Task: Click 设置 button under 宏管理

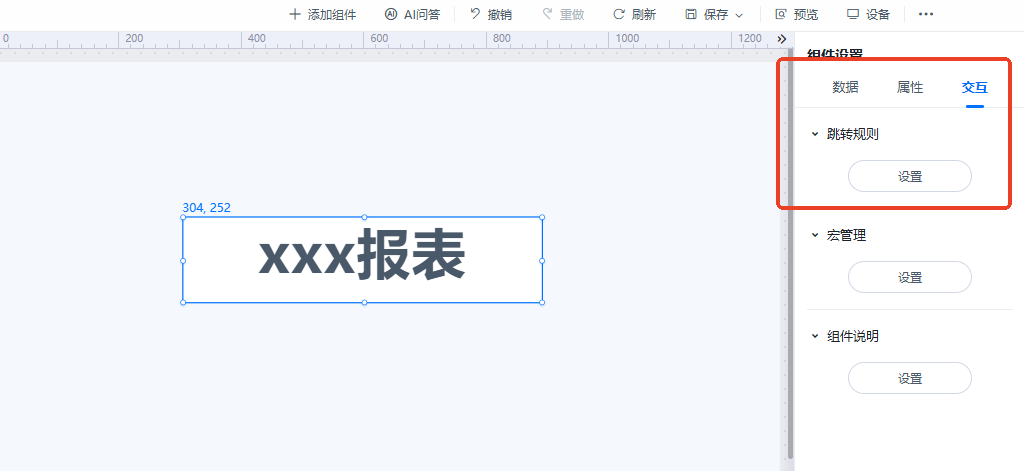Action: (x=910, y=278)
